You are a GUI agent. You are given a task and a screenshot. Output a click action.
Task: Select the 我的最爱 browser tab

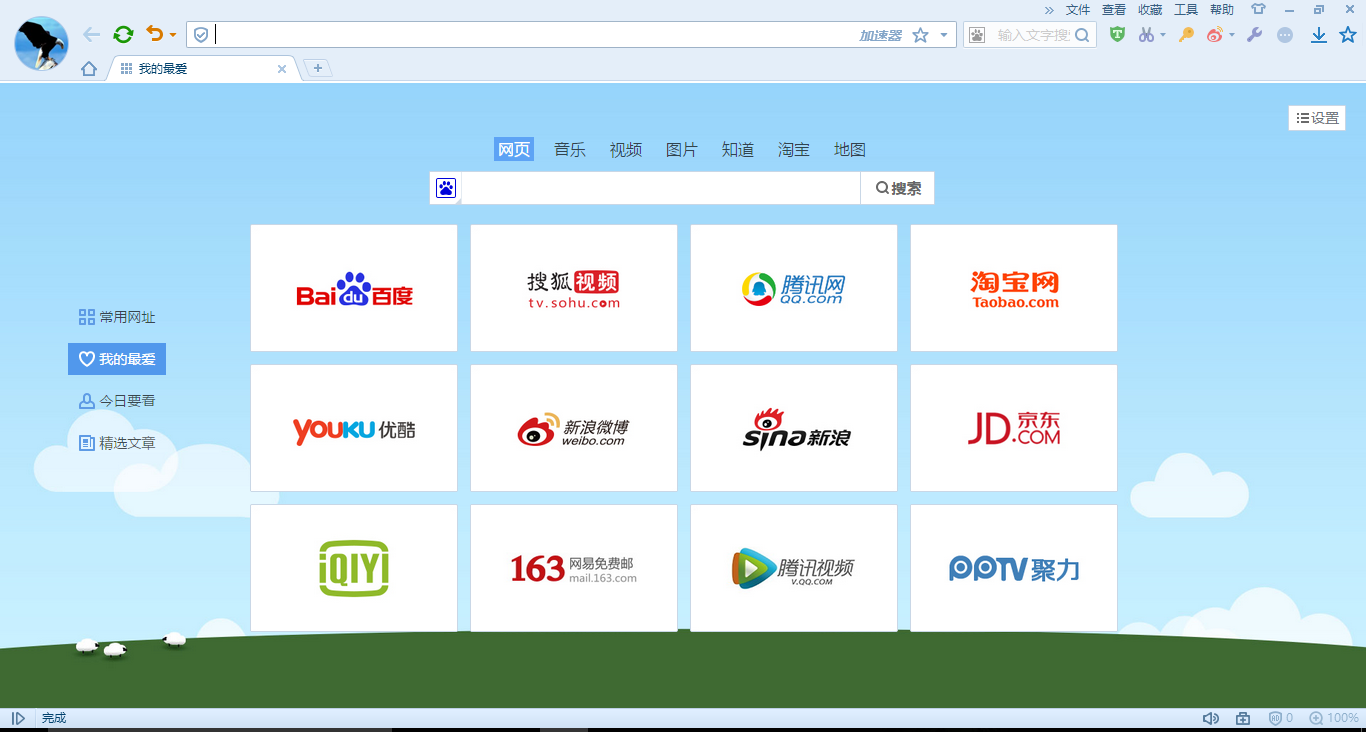click(x=203, y=69)
